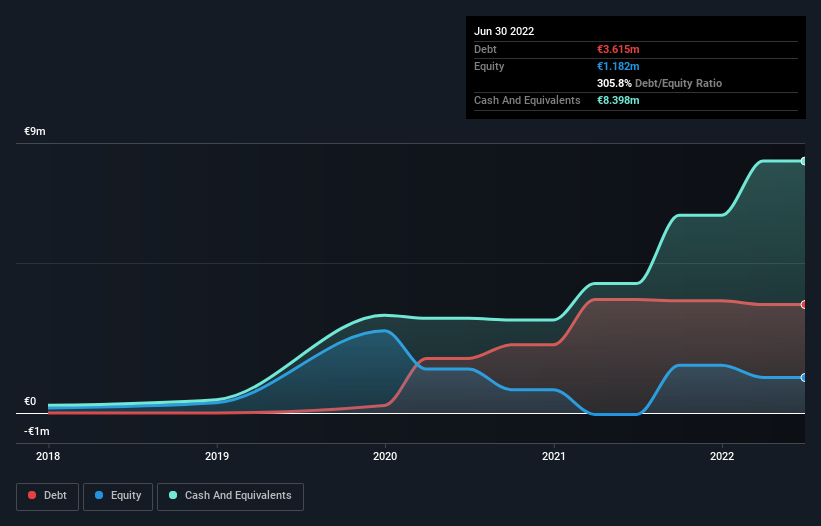Click the €0 y-axis label
Viewport: 821px width, 526px height.
pos(30,401)
